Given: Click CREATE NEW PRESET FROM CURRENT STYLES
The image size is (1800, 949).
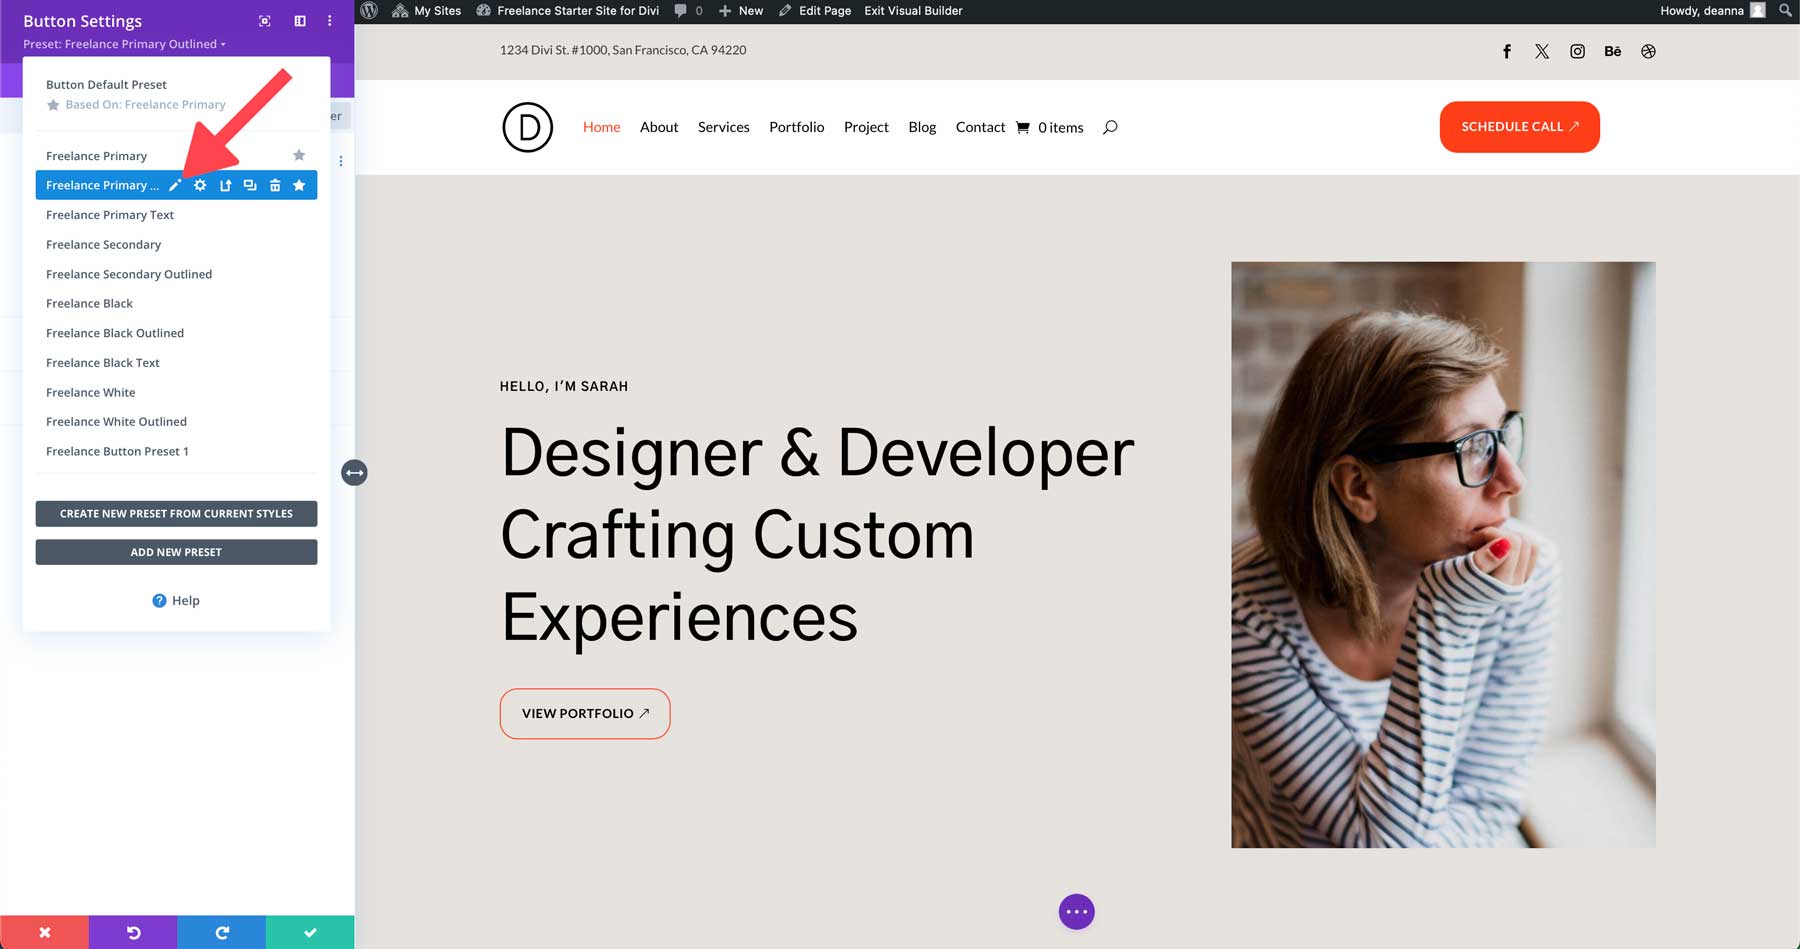Looking at the screenshot, I should click(176, 513).
